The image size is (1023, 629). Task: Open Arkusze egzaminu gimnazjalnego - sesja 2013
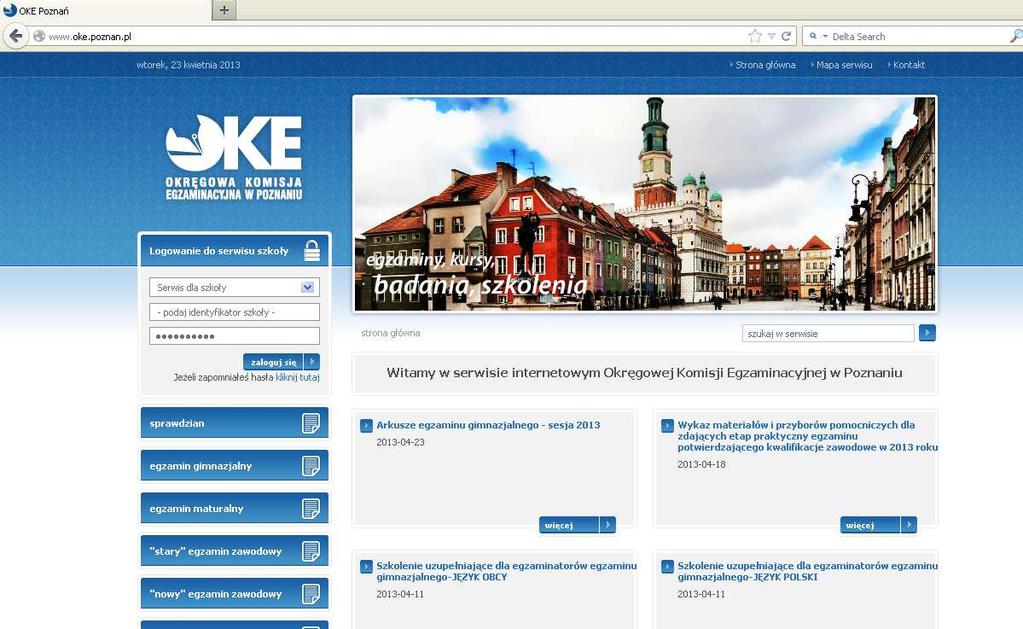pyautogui.click(x=488, y=425)
